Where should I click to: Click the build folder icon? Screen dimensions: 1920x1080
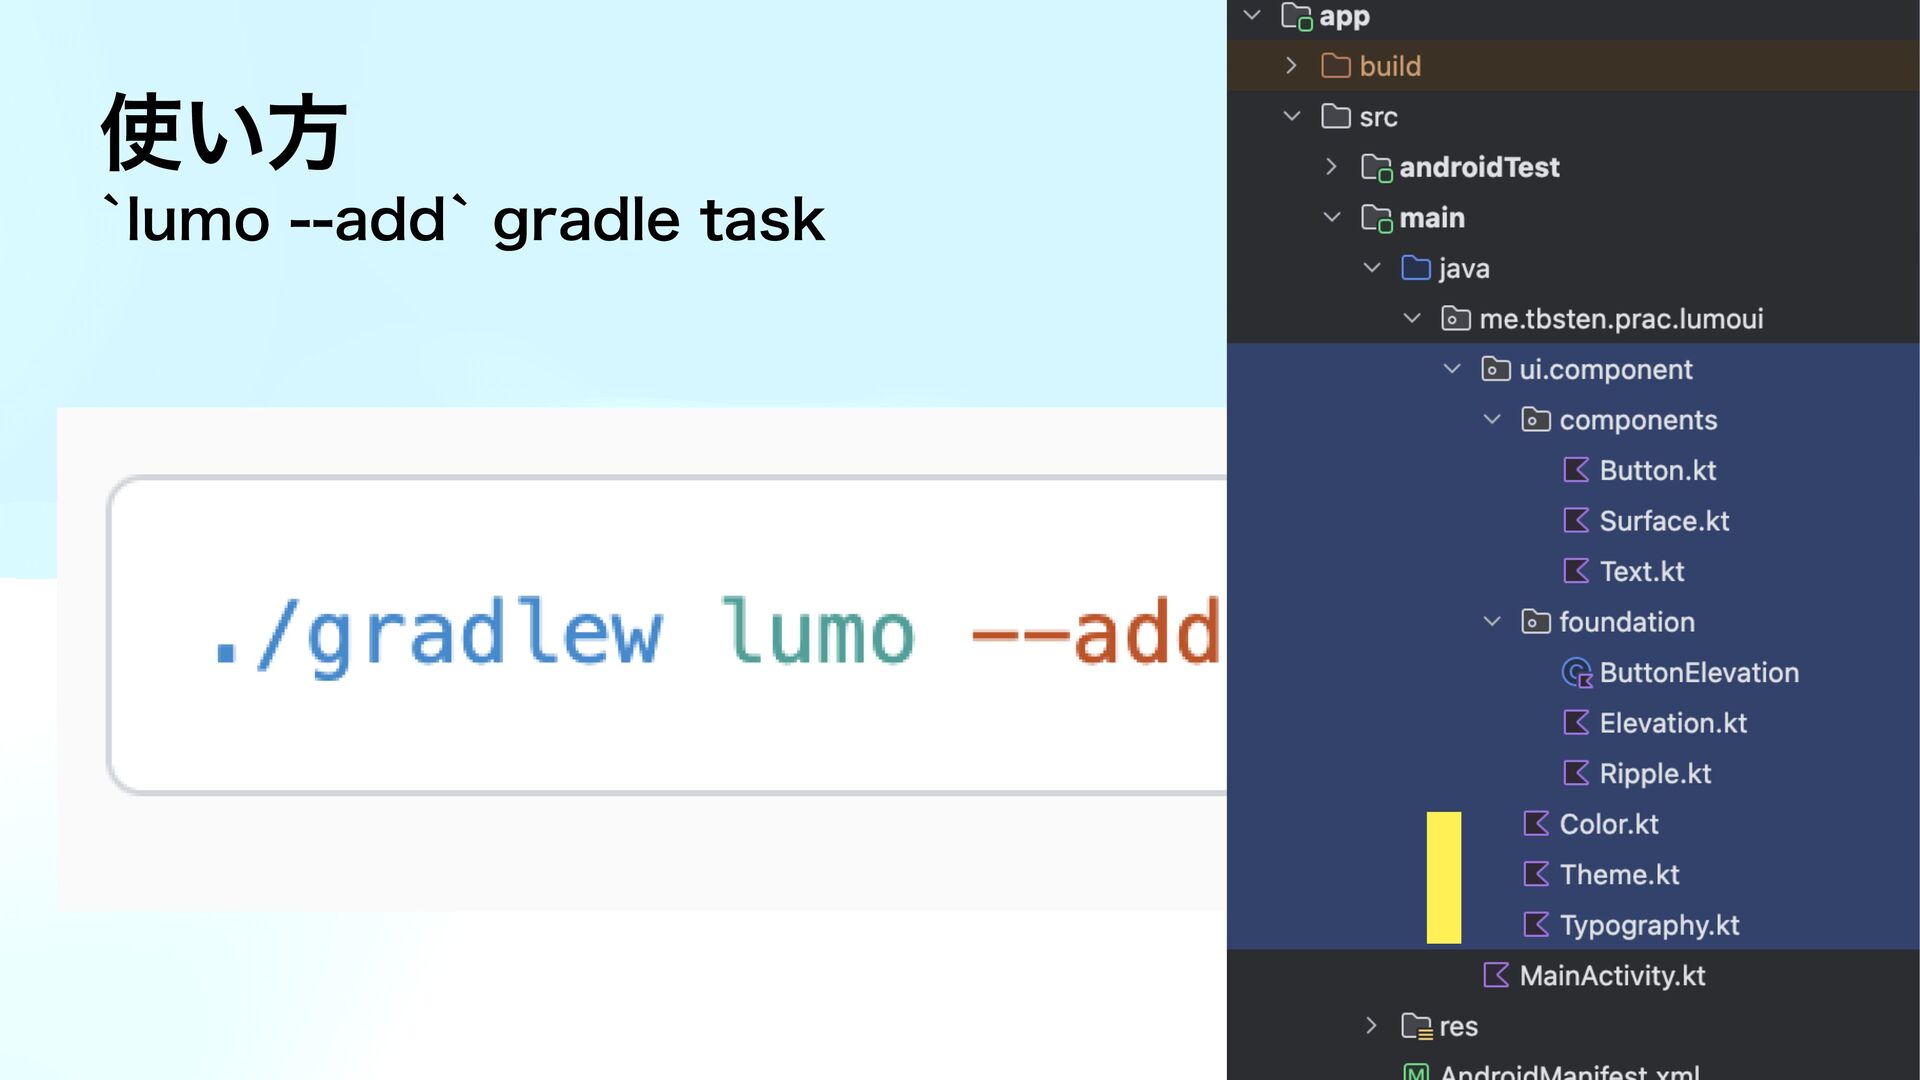(x=1335, y=66)
